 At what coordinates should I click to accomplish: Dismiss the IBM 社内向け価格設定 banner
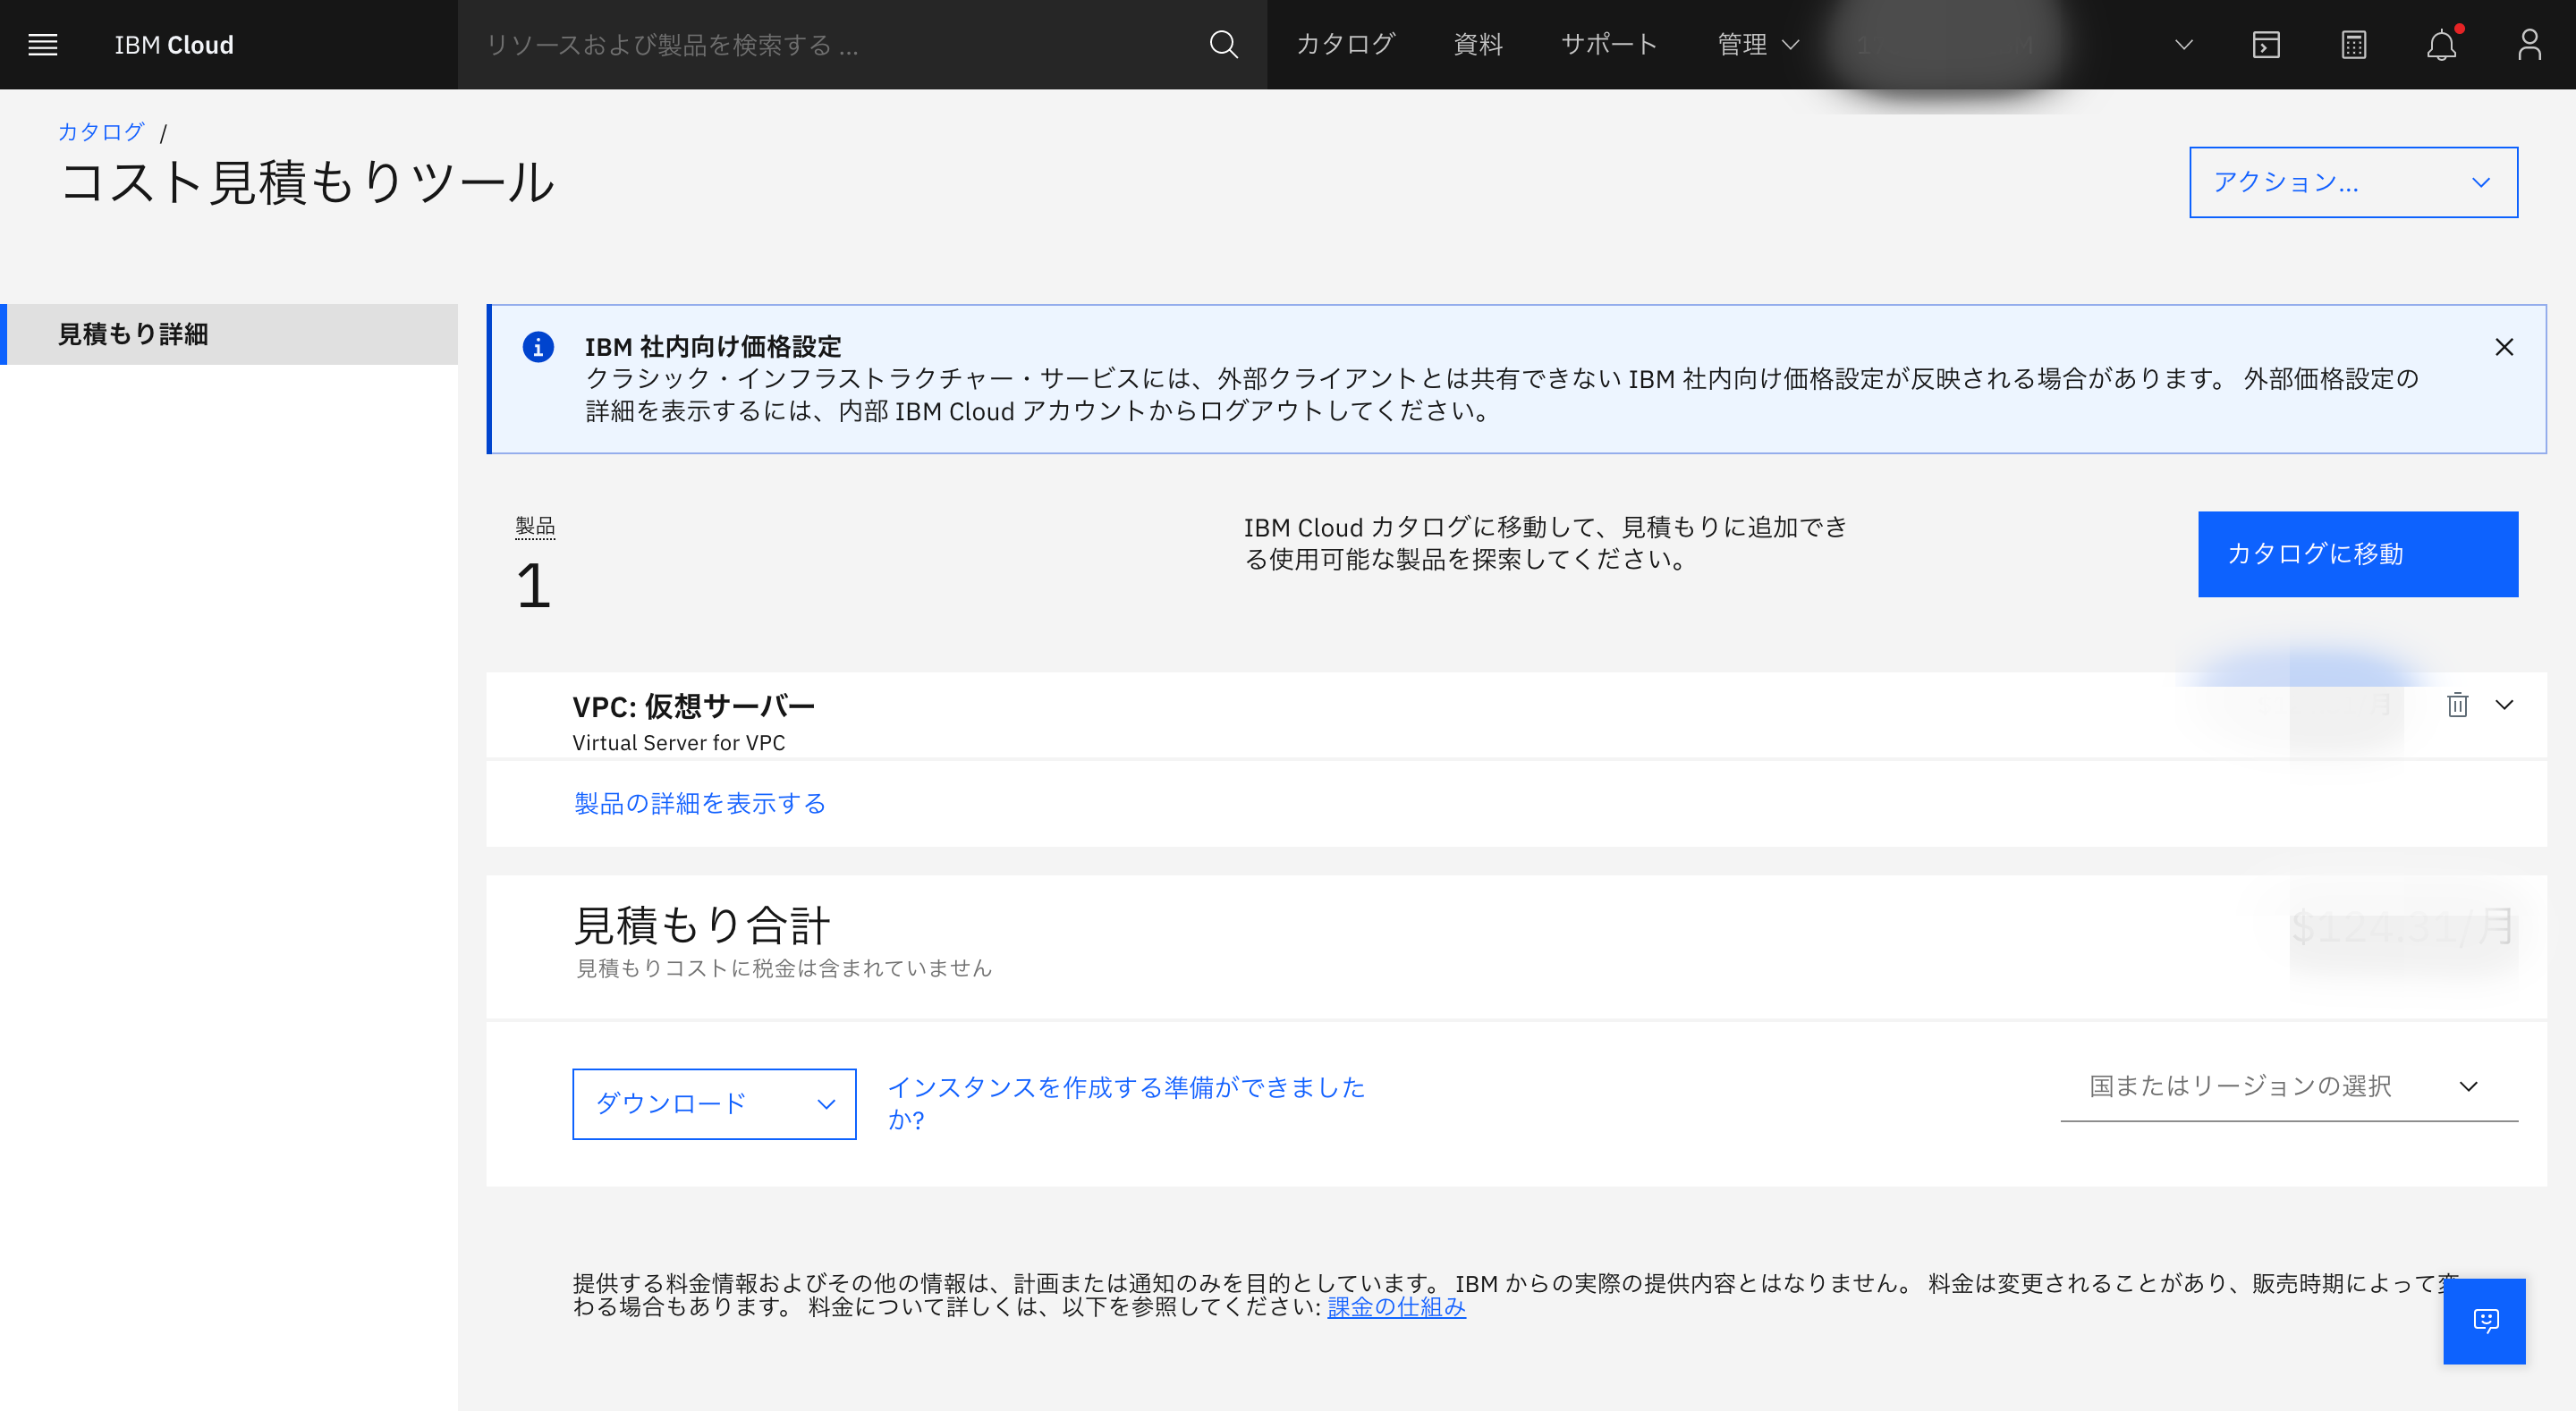[x=2504, y=347]
